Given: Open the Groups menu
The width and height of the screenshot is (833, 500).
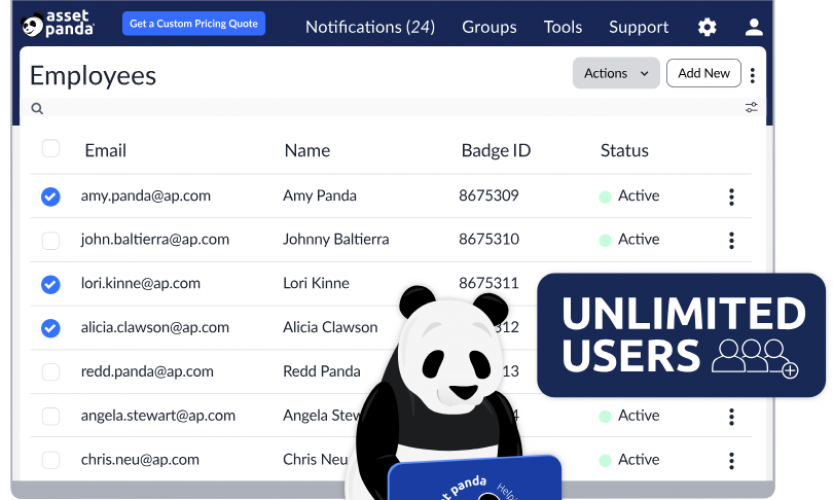Looking at the screenshot, I should click(489, 27).
